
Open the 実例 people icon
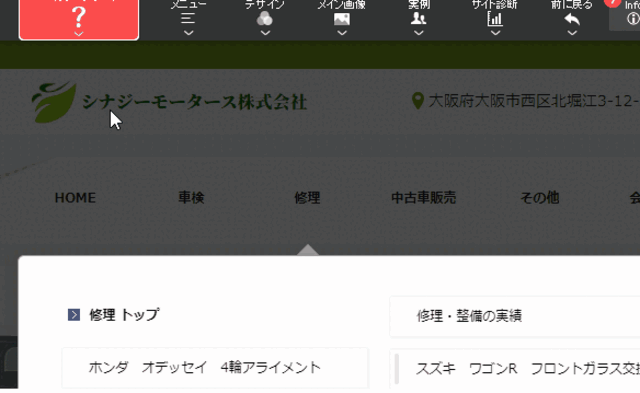tap(418, 18)
